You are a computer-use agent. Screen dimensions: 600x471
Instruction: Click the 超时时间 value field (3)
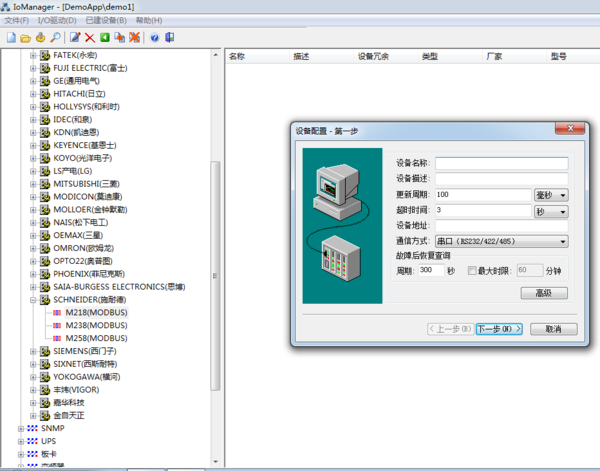pyautogui.click(x=483, y=210)
